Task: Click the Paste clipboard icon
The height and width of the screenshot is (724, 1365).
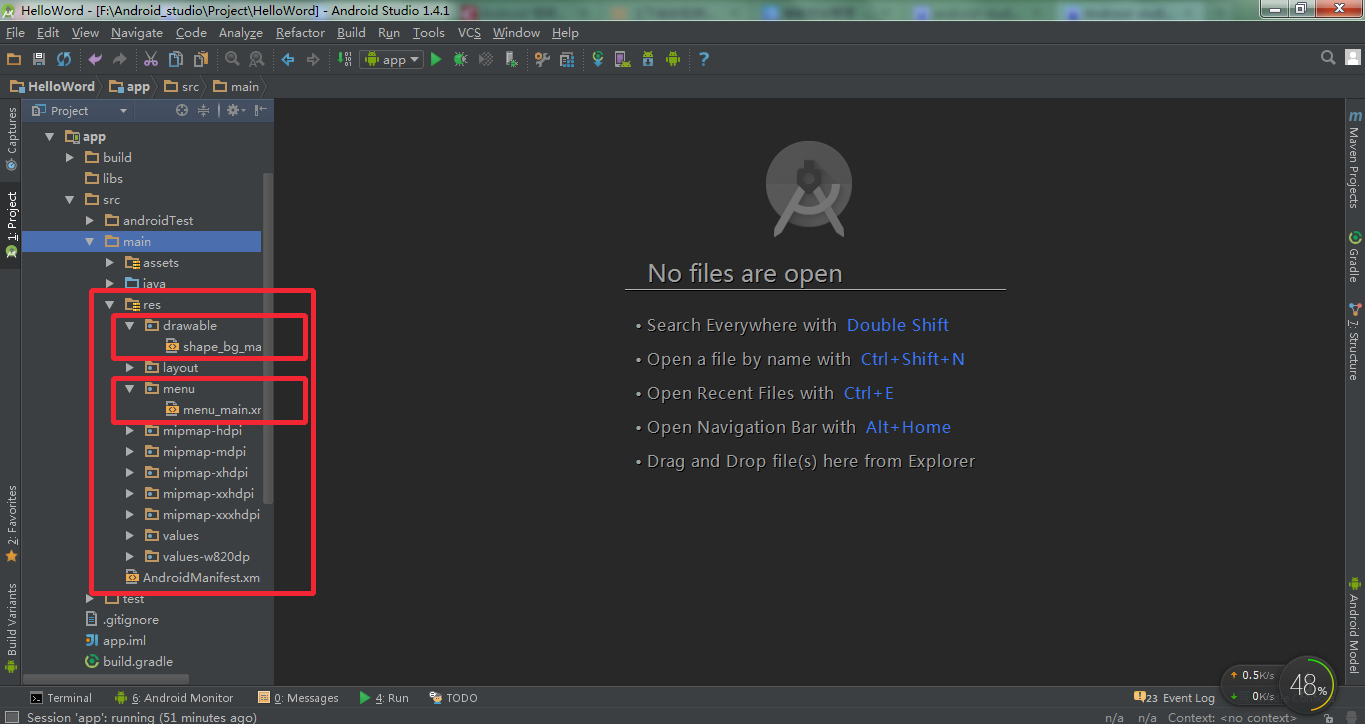Action: 201,59
